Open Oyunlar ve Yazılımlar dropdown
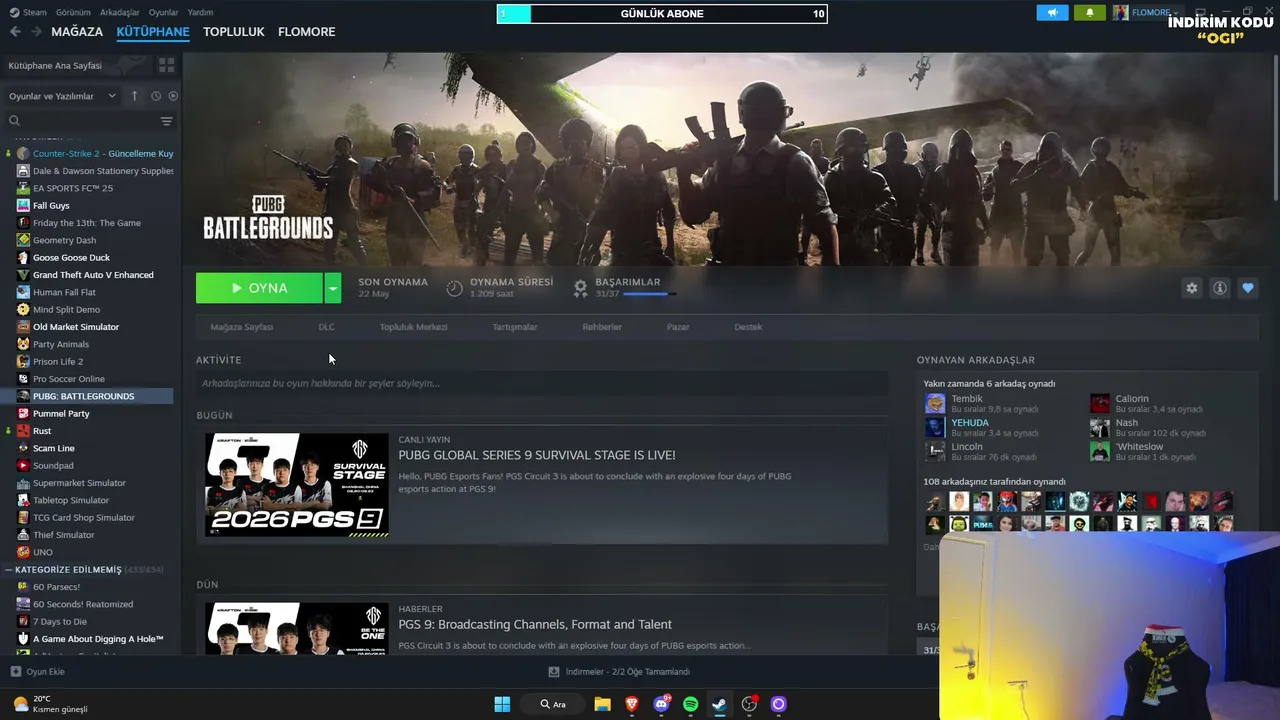This screenshot has height=720, width=1280. tap(63, 96)
